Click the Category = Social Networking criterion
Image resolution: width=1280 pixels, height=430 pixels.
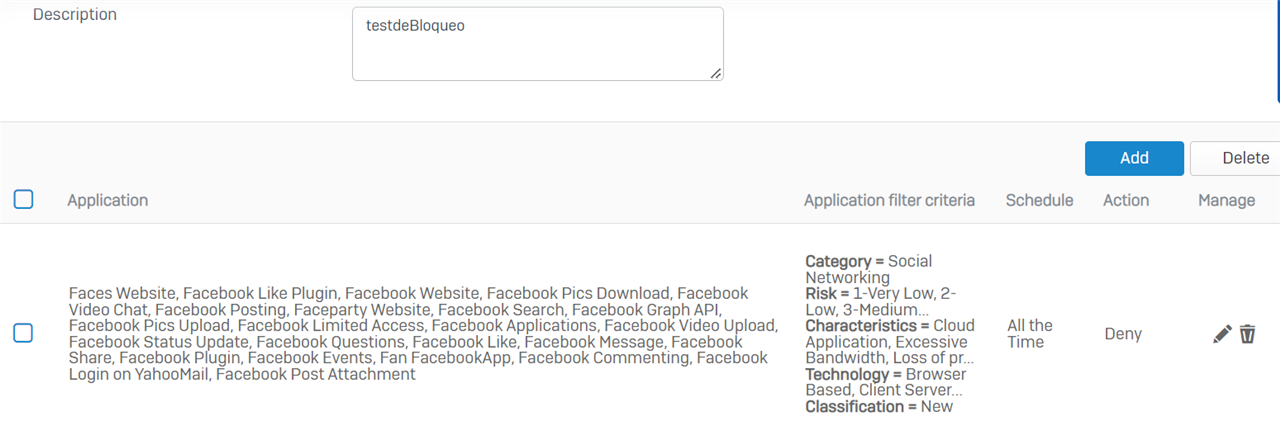pos(868,269)
